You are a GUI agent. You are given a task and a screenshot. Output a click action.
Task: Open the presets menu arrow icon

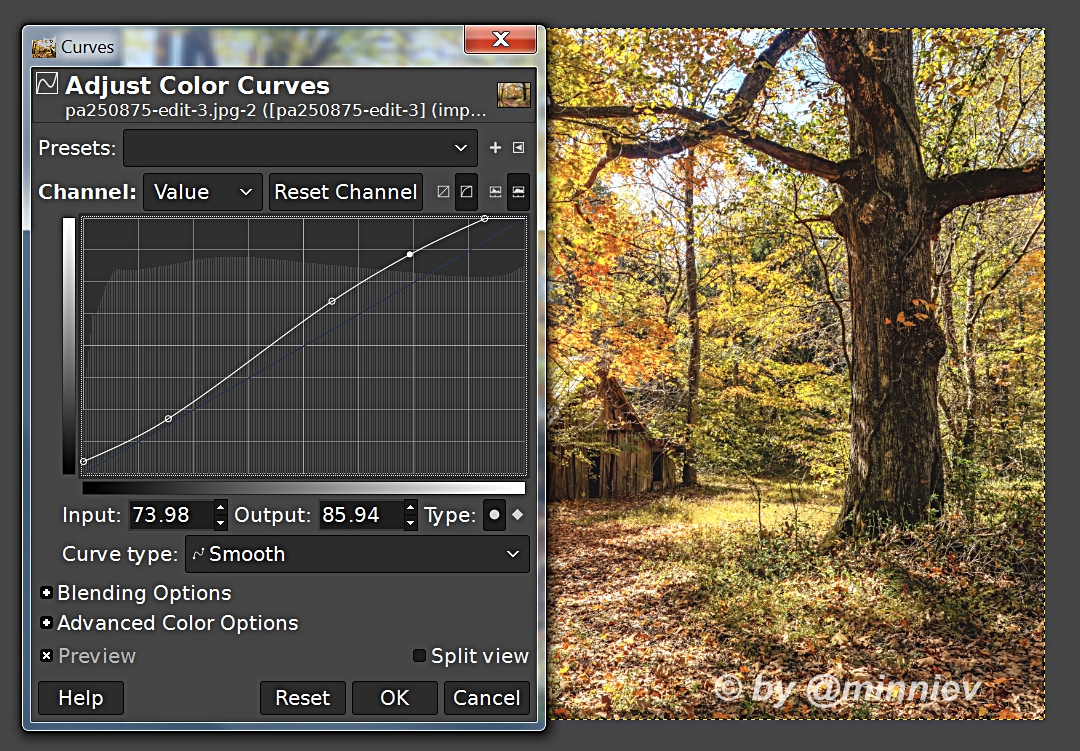click(x=518, y=148)
